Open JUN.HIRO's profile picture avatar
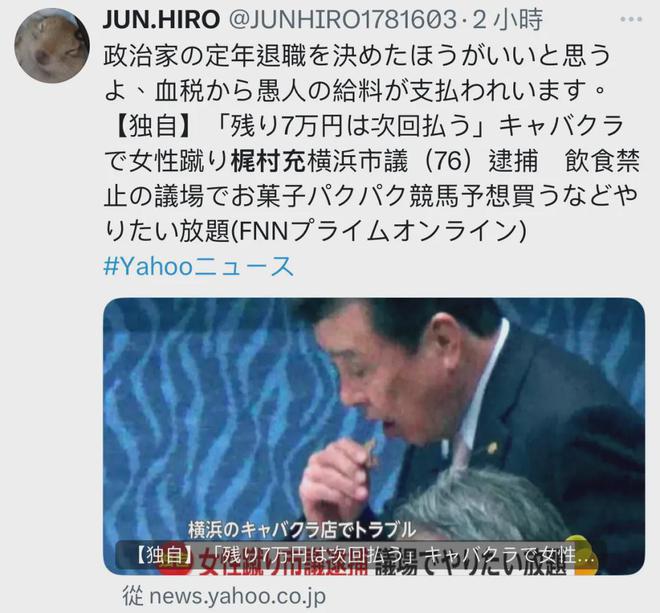 pos(52,45)
